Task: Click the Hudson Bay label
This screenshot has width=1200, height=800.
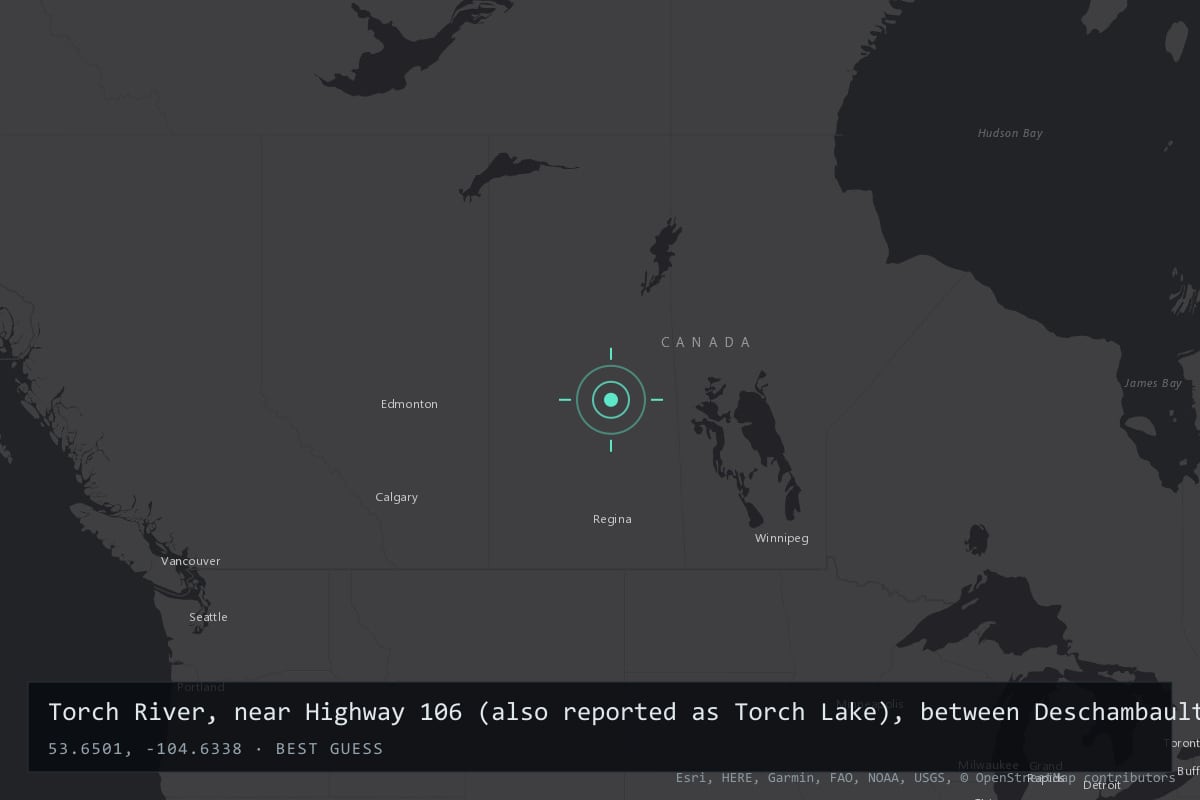Action: 1010,133
